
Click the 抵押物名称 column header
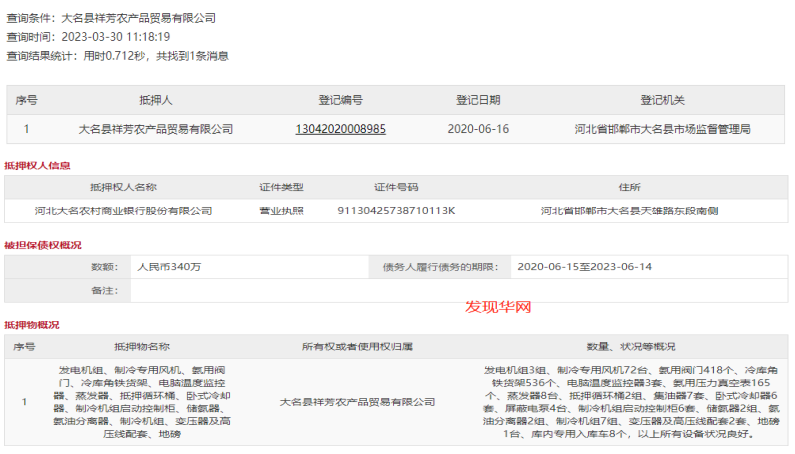[142, 346]
